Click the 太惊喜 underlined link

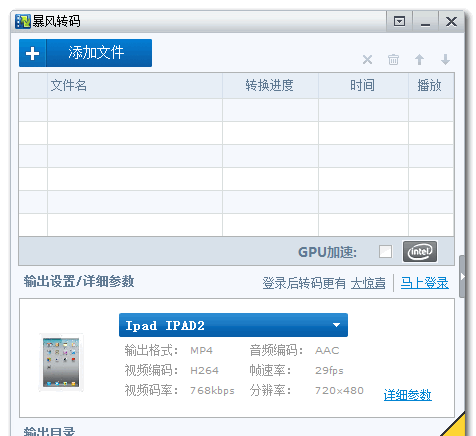(x=368, y=283)
